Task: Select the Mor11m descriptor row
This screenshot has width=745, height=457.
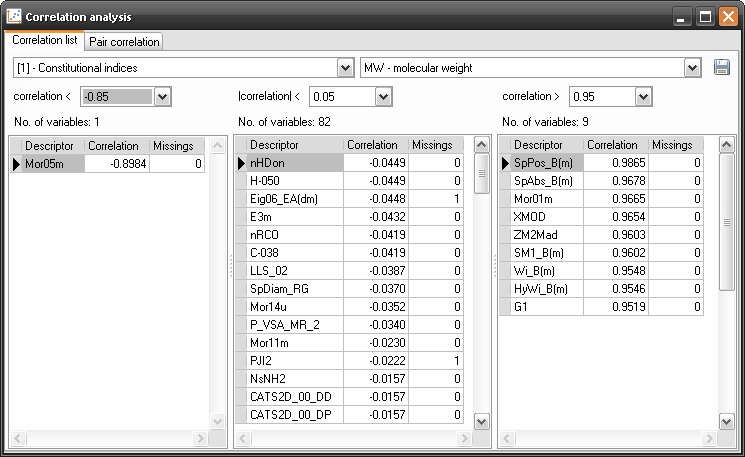Action: point(349,343)
